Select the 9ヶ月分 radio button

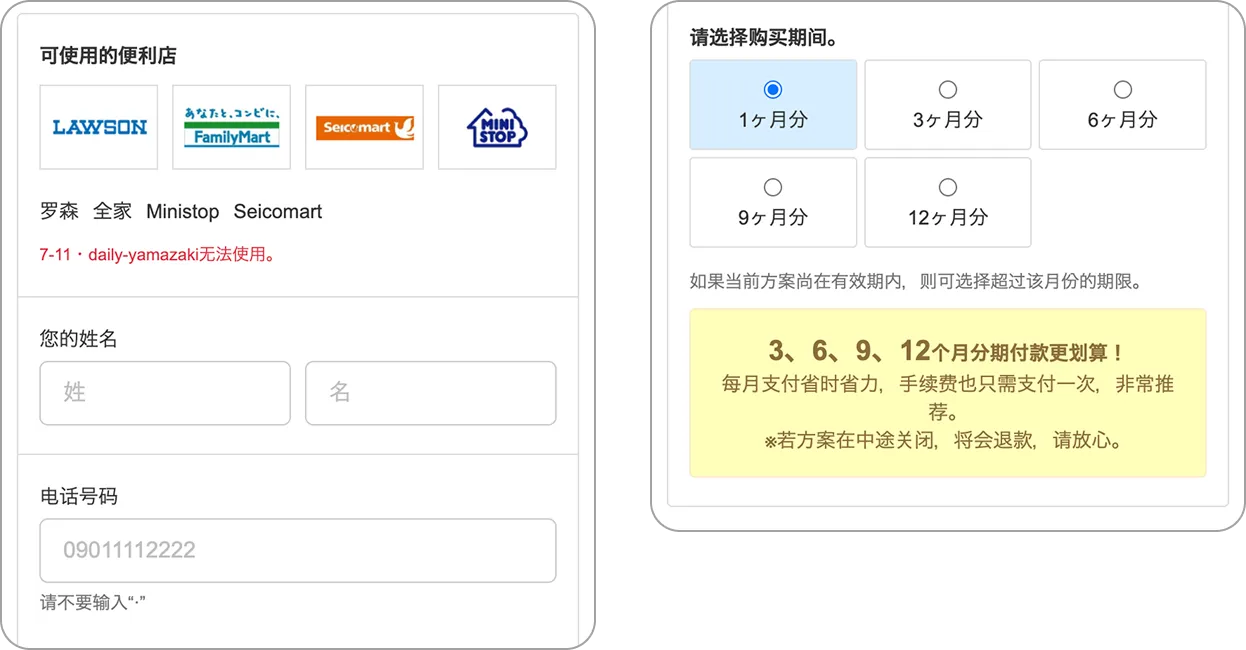pyautogui.click(x=773, y=187)
